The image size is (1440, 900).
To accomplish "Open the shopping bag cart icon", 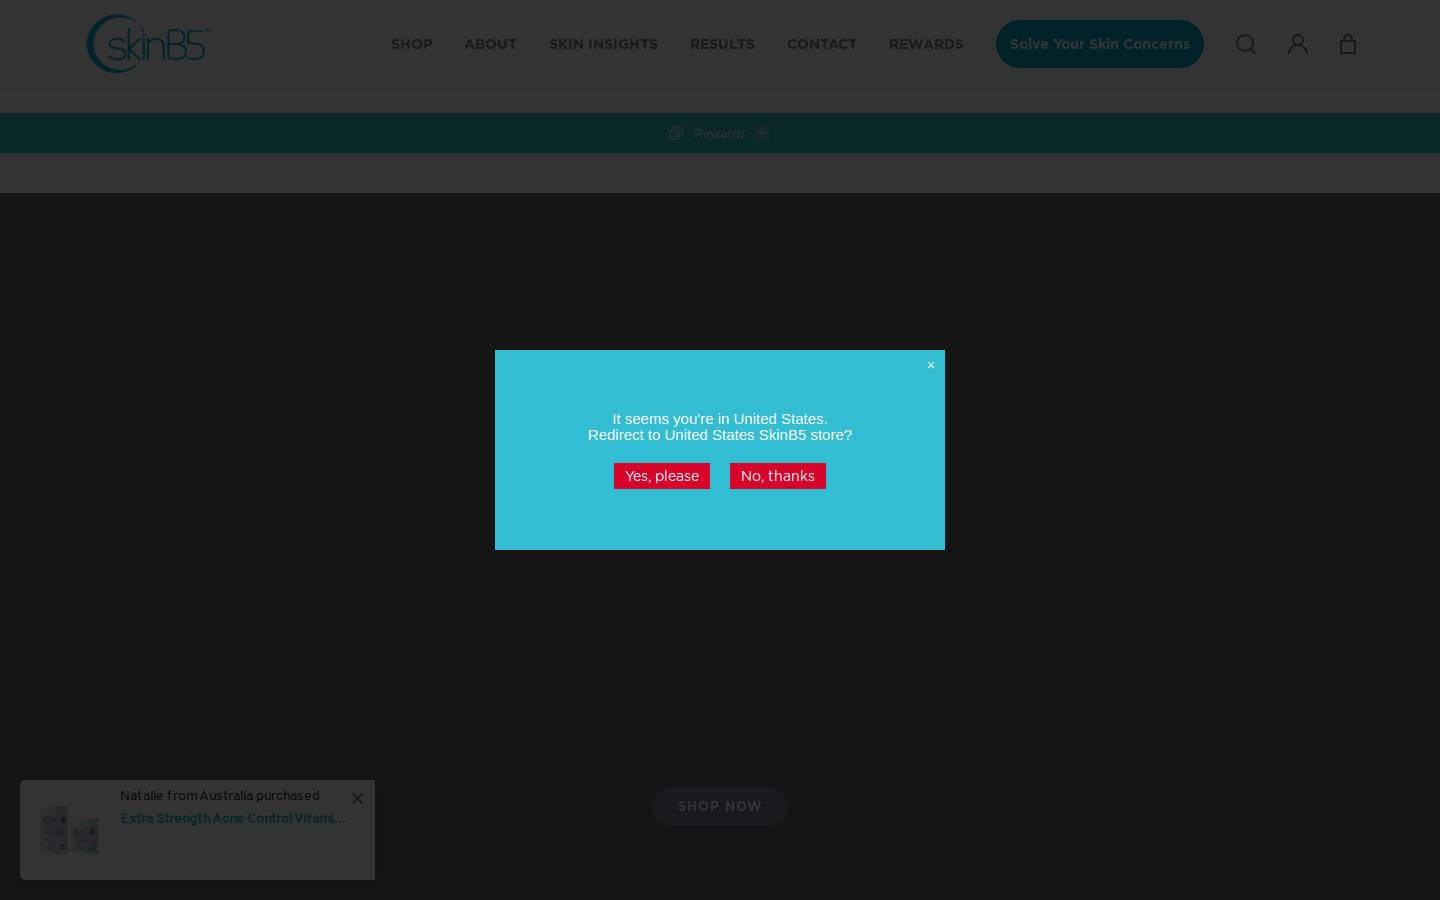I will coord(1348,44).
